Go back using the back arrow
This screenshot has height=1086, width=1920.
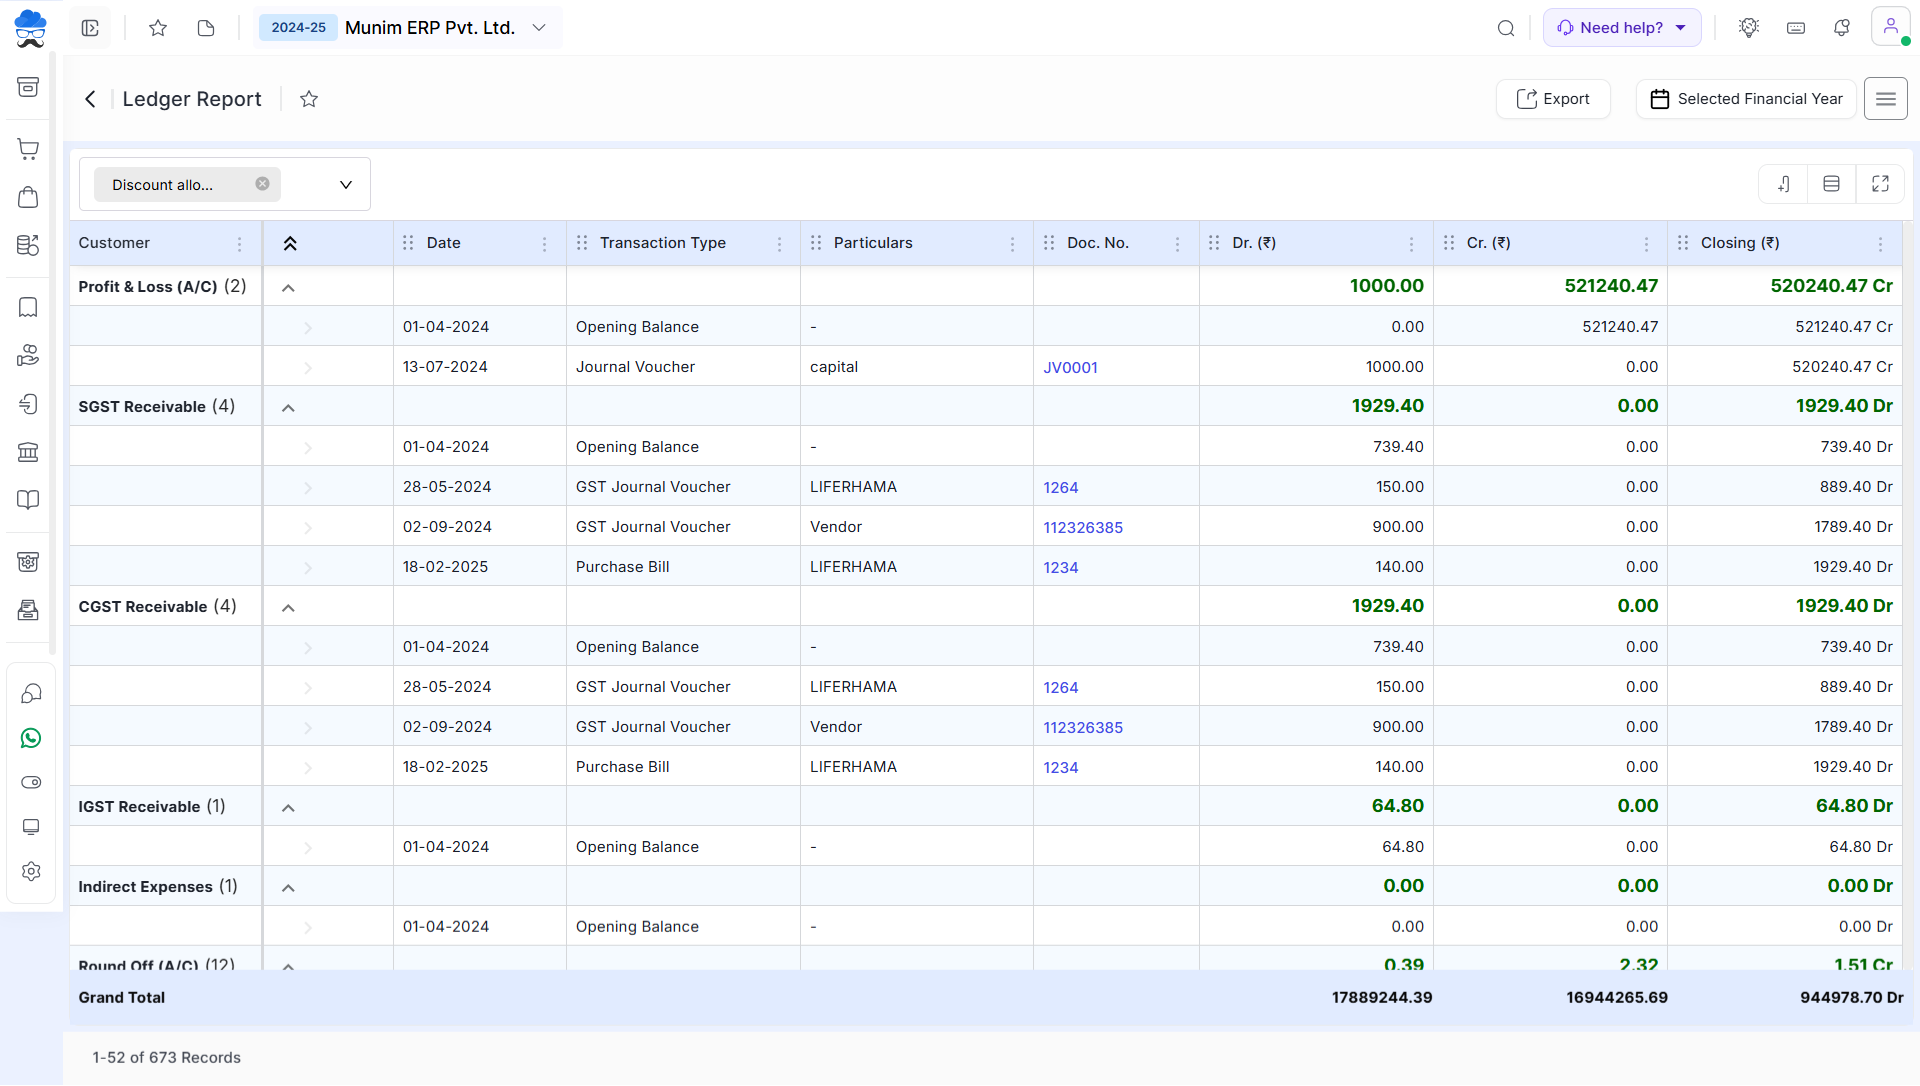coord(91,99)
